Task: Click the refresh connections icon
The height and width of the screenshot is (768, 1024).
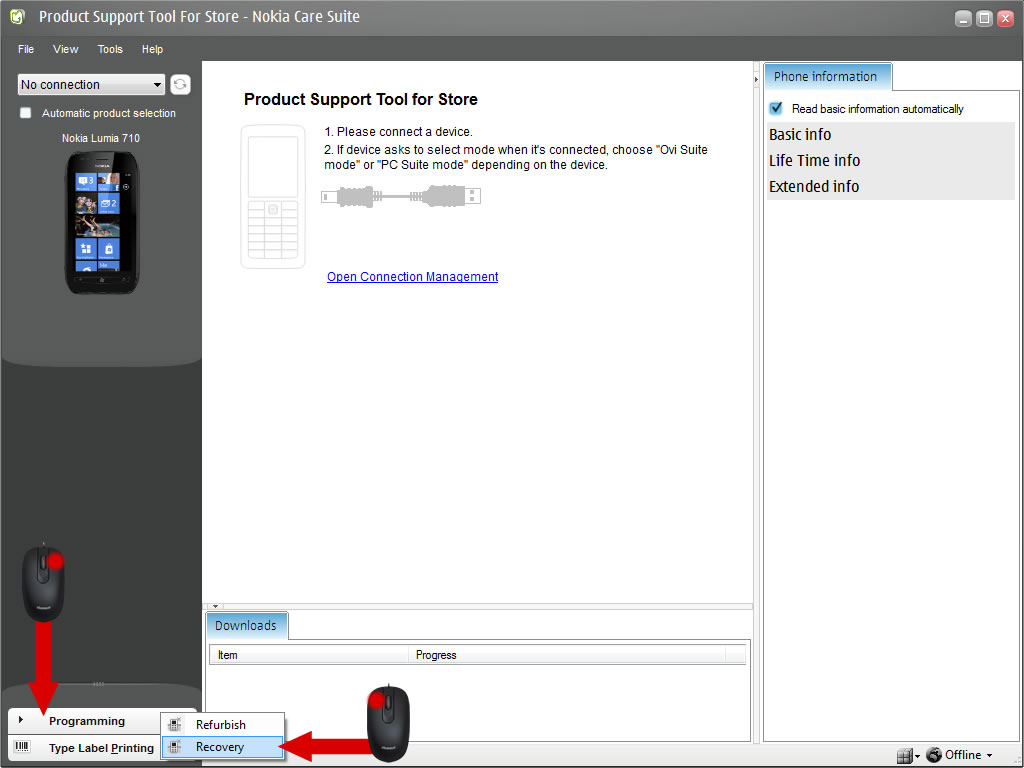Action: 180,84
